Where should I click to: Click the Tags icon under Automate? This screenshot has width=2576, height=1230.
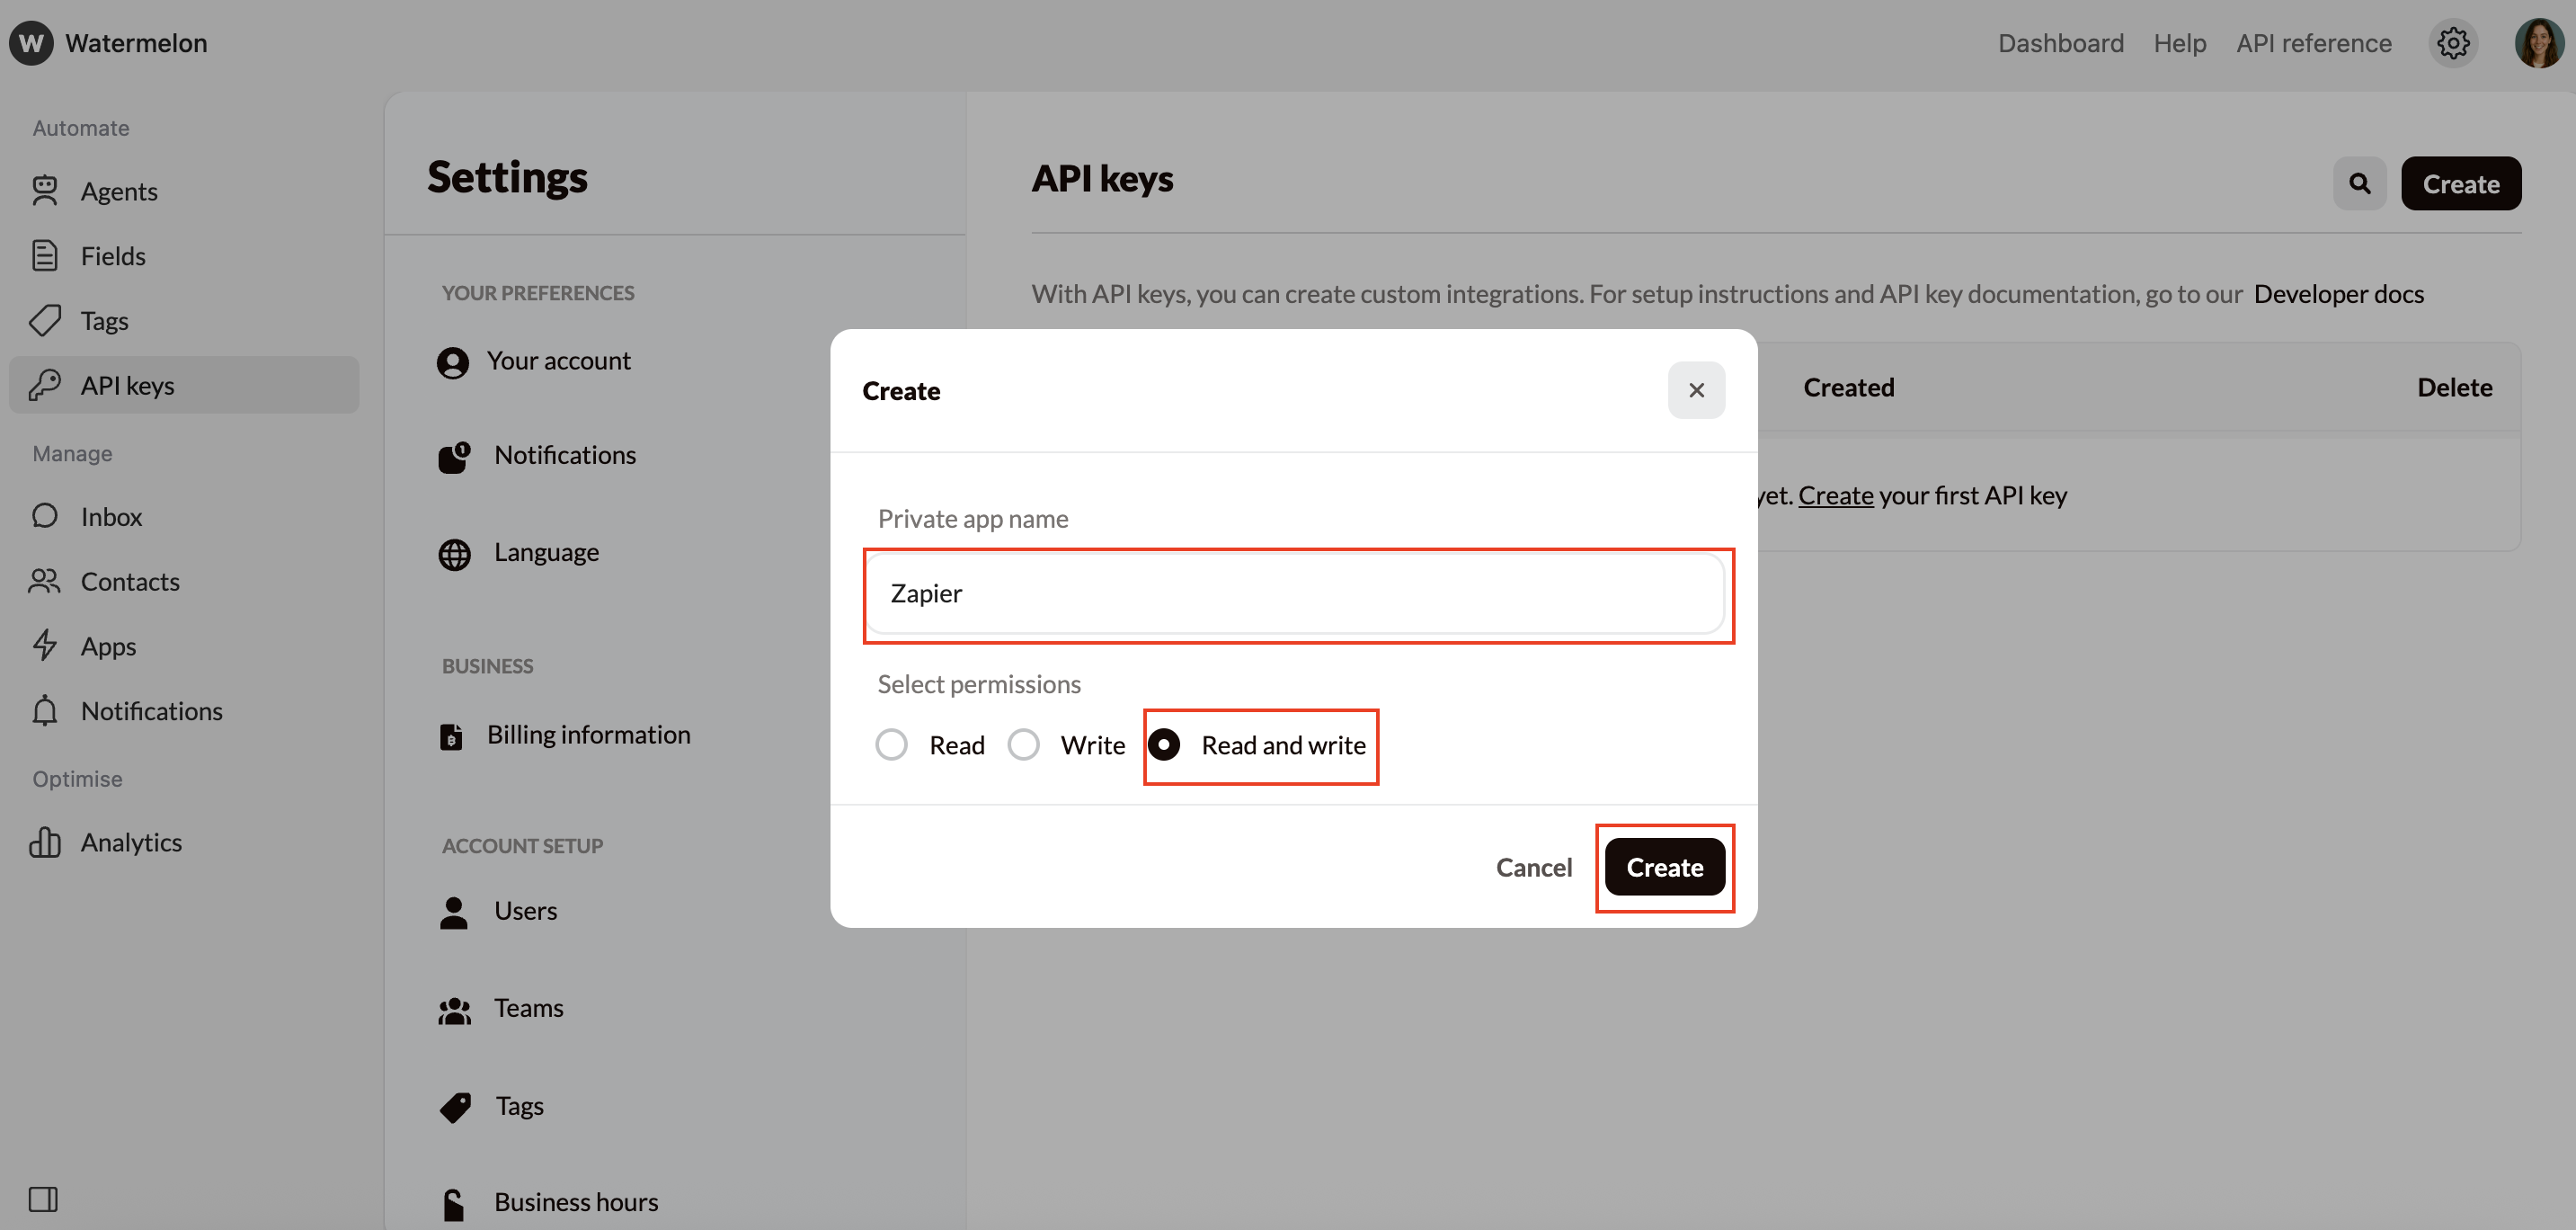point(45,320)
